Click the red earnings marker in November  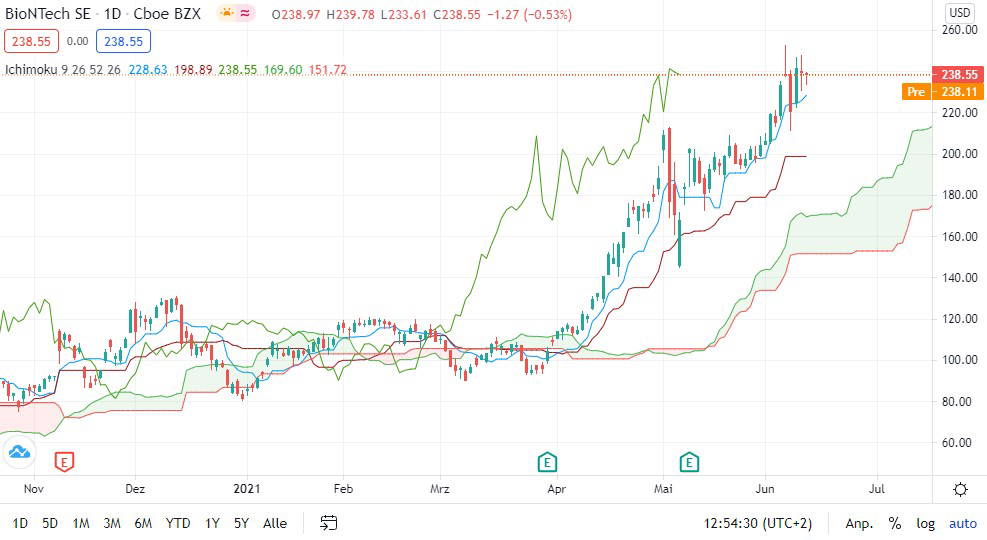click(64, 462)
